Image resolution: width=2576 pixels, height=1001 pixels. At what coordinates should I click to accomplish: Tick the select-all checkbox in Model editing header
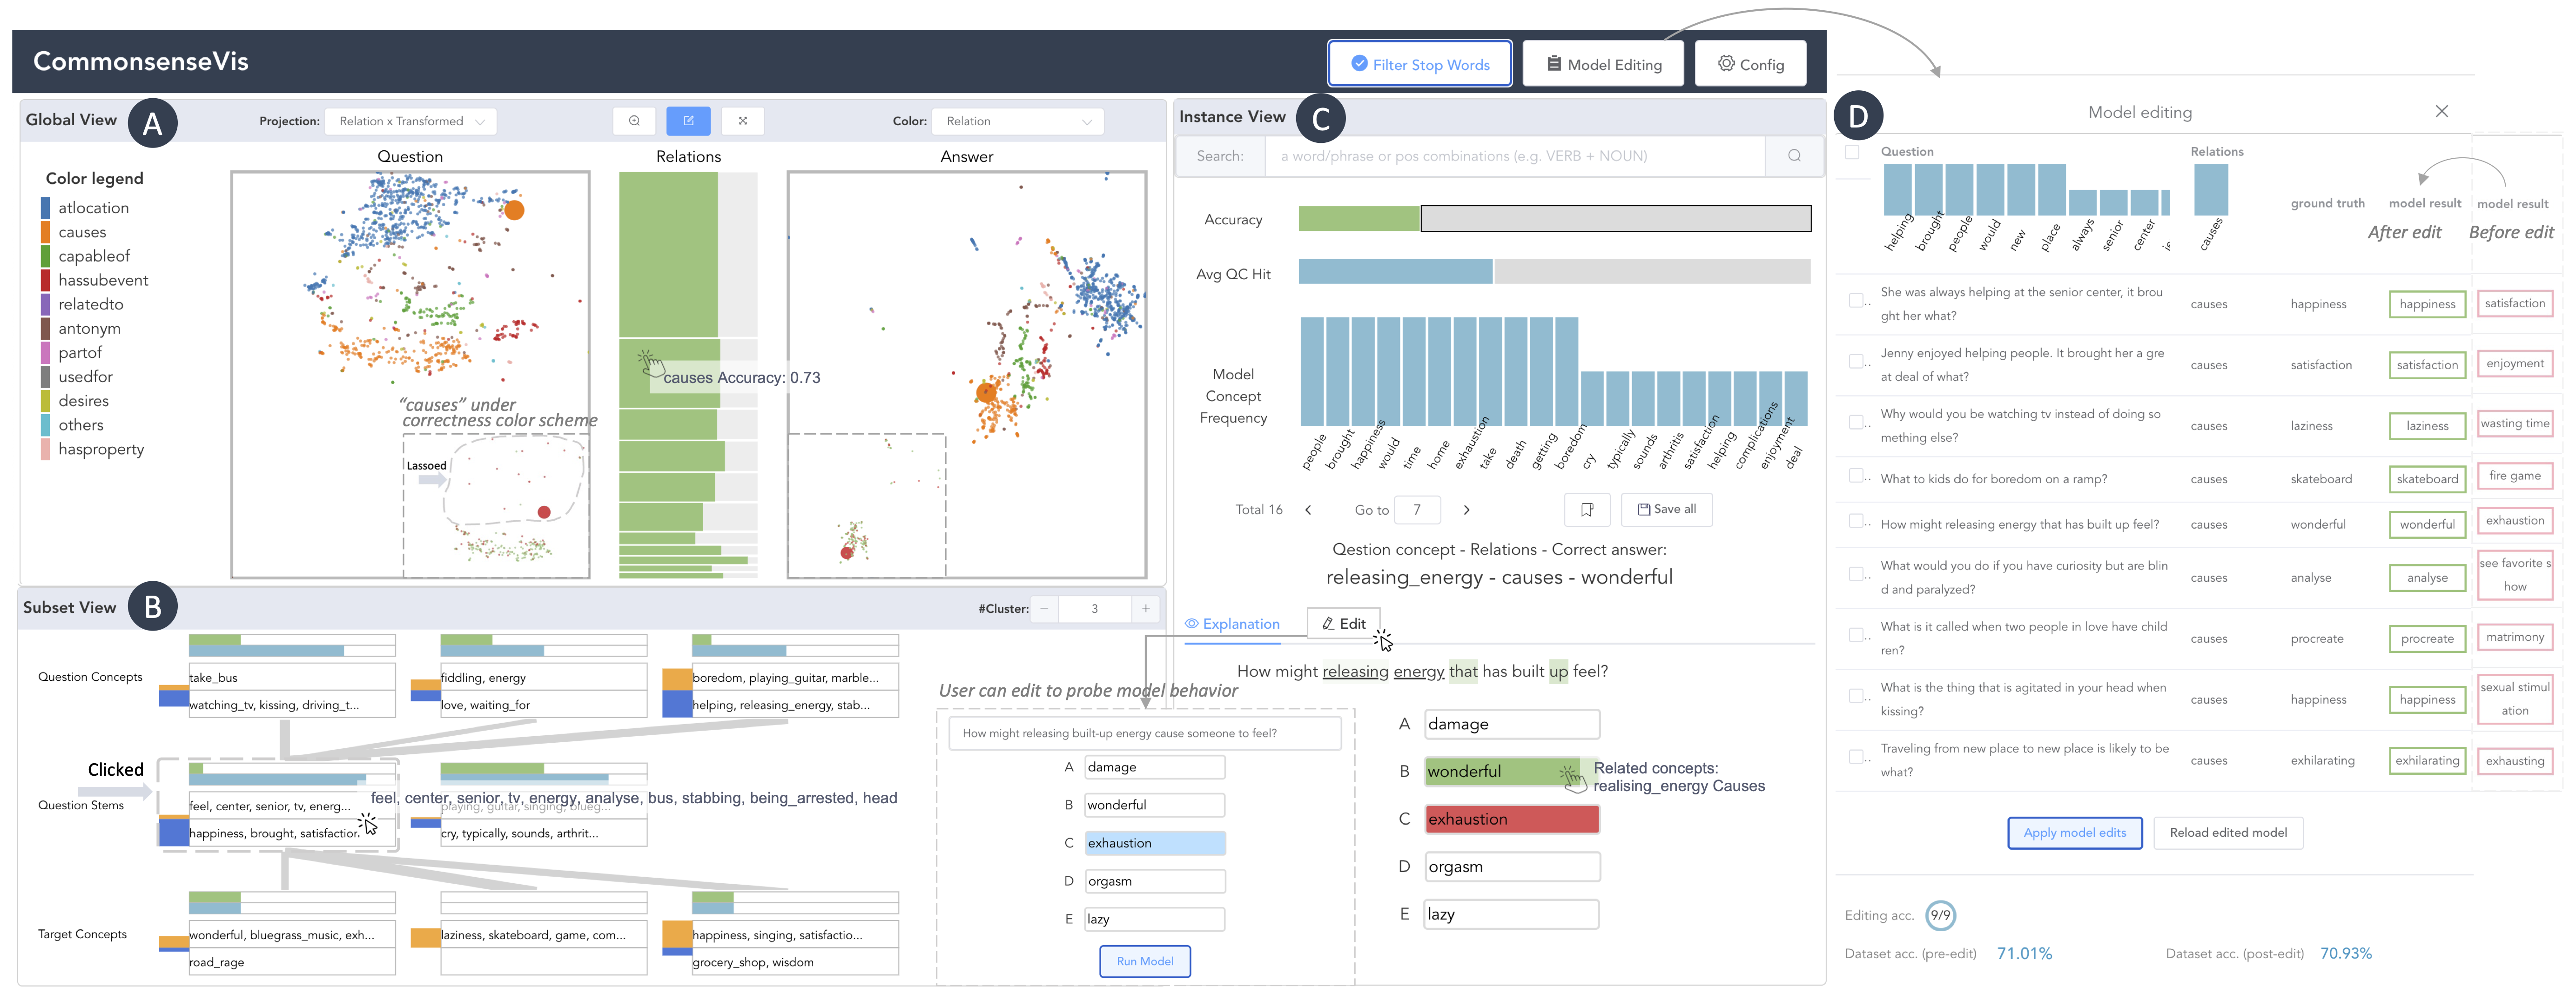1852,152
